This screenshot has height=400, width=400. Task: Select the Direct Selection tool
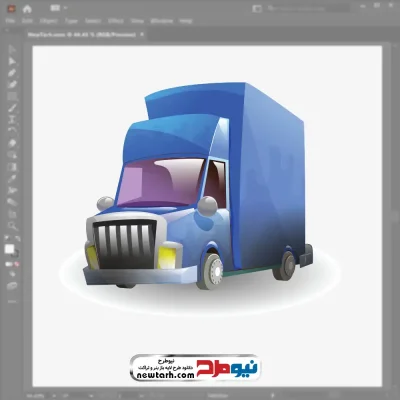tap(12, 61)
